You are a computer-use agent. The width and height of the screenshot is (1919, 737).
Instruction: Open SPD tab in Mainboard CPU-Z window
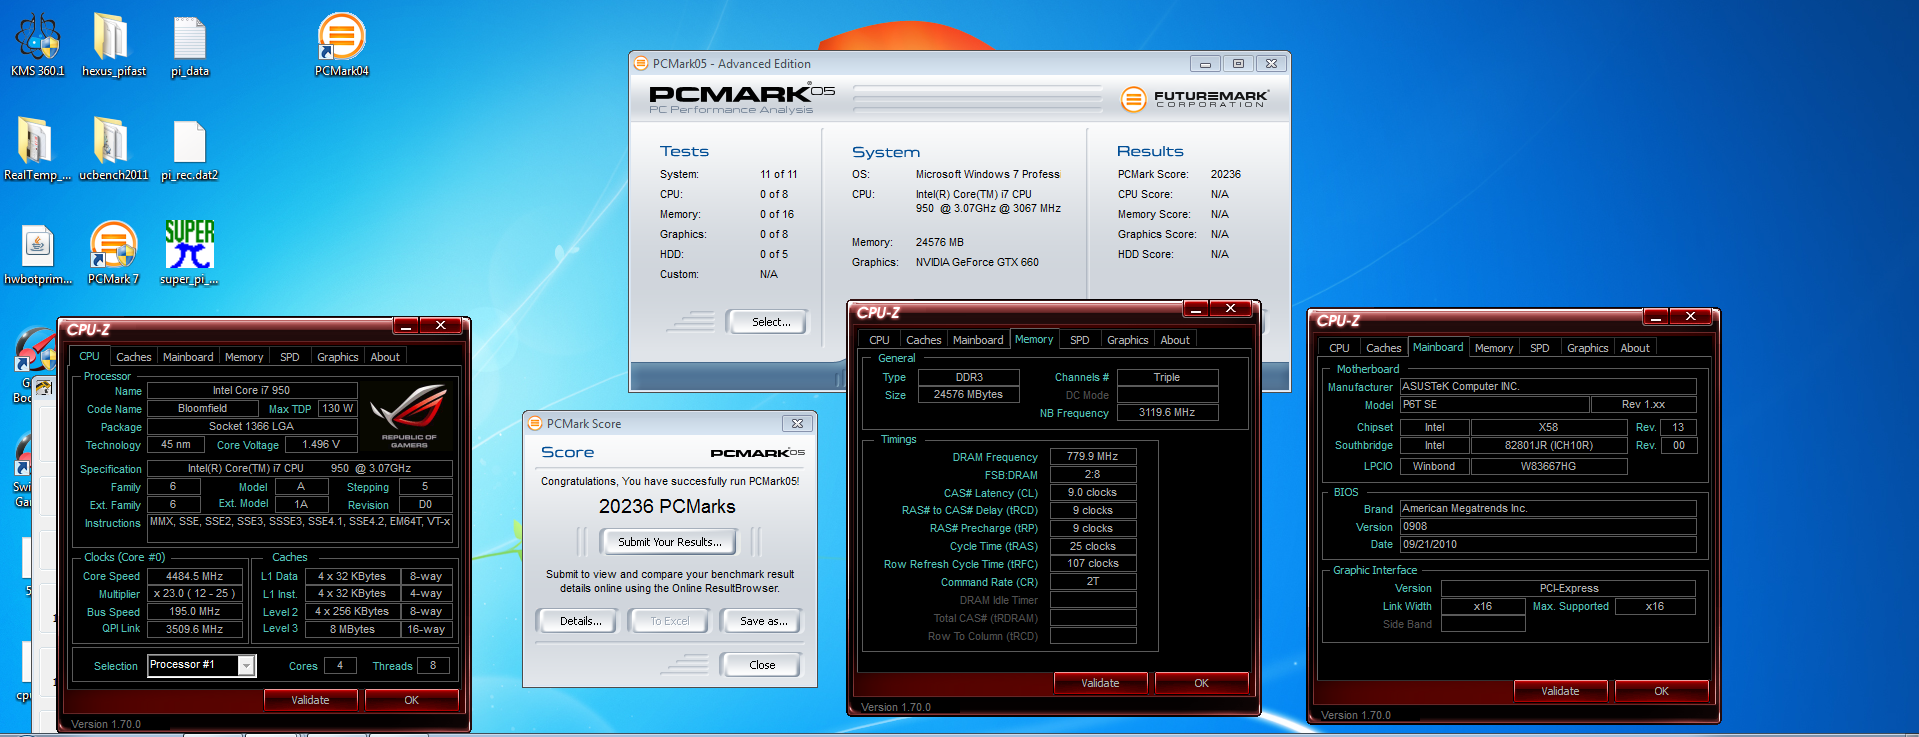(x=1540, y=348)
